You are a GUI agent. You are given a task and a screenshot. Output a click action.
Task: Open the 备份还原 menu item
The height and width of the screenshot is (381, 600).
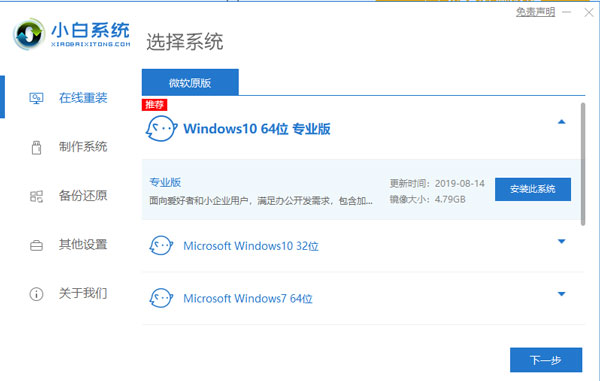pyautogui.click(x=83, y=196)
